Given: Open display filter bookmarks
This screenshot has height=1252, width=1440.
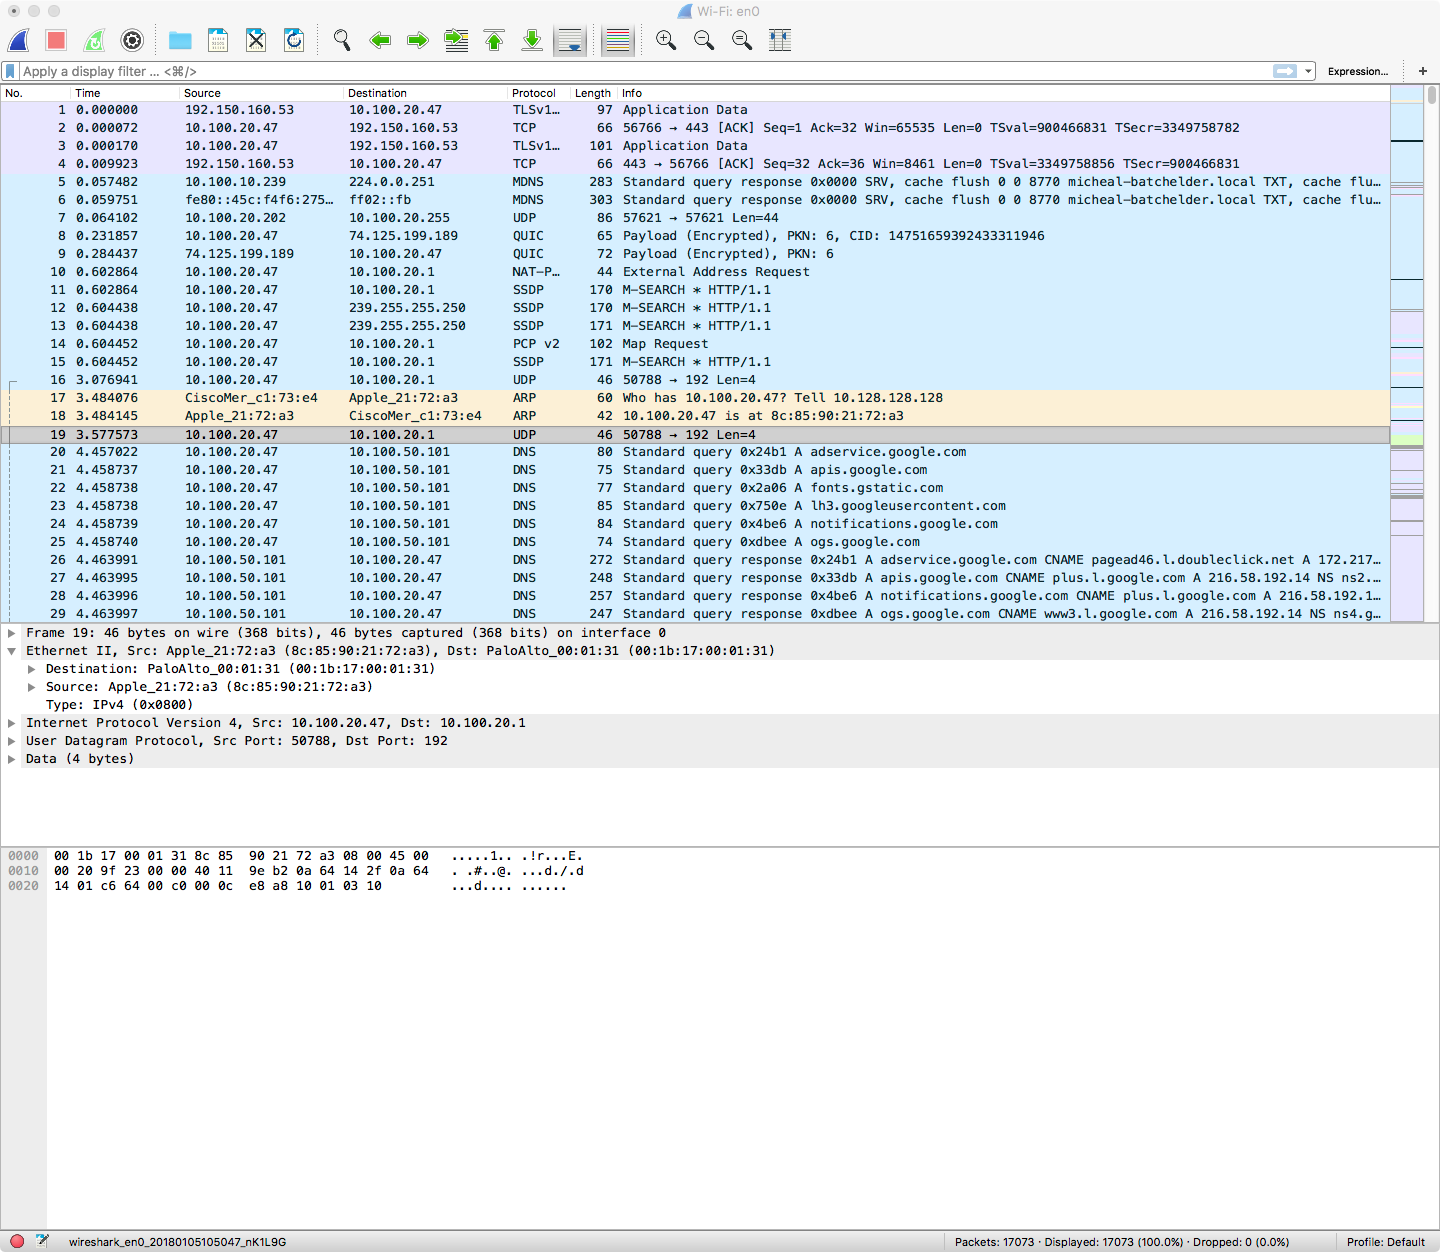Looking at the screenshot, I should click(10, 71).
